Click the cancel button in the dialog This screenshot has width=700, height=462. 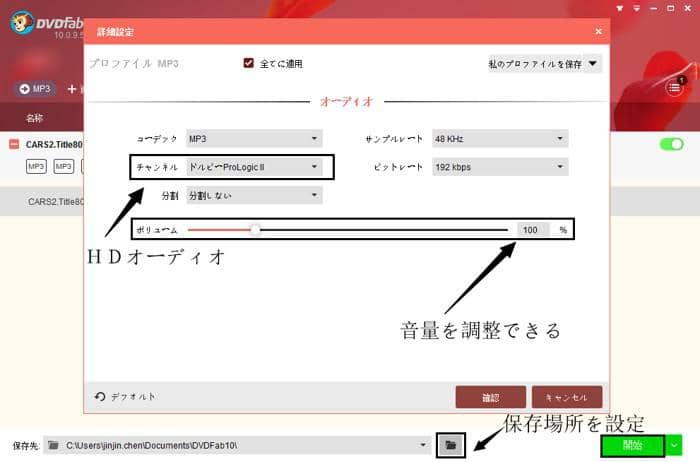567,397
